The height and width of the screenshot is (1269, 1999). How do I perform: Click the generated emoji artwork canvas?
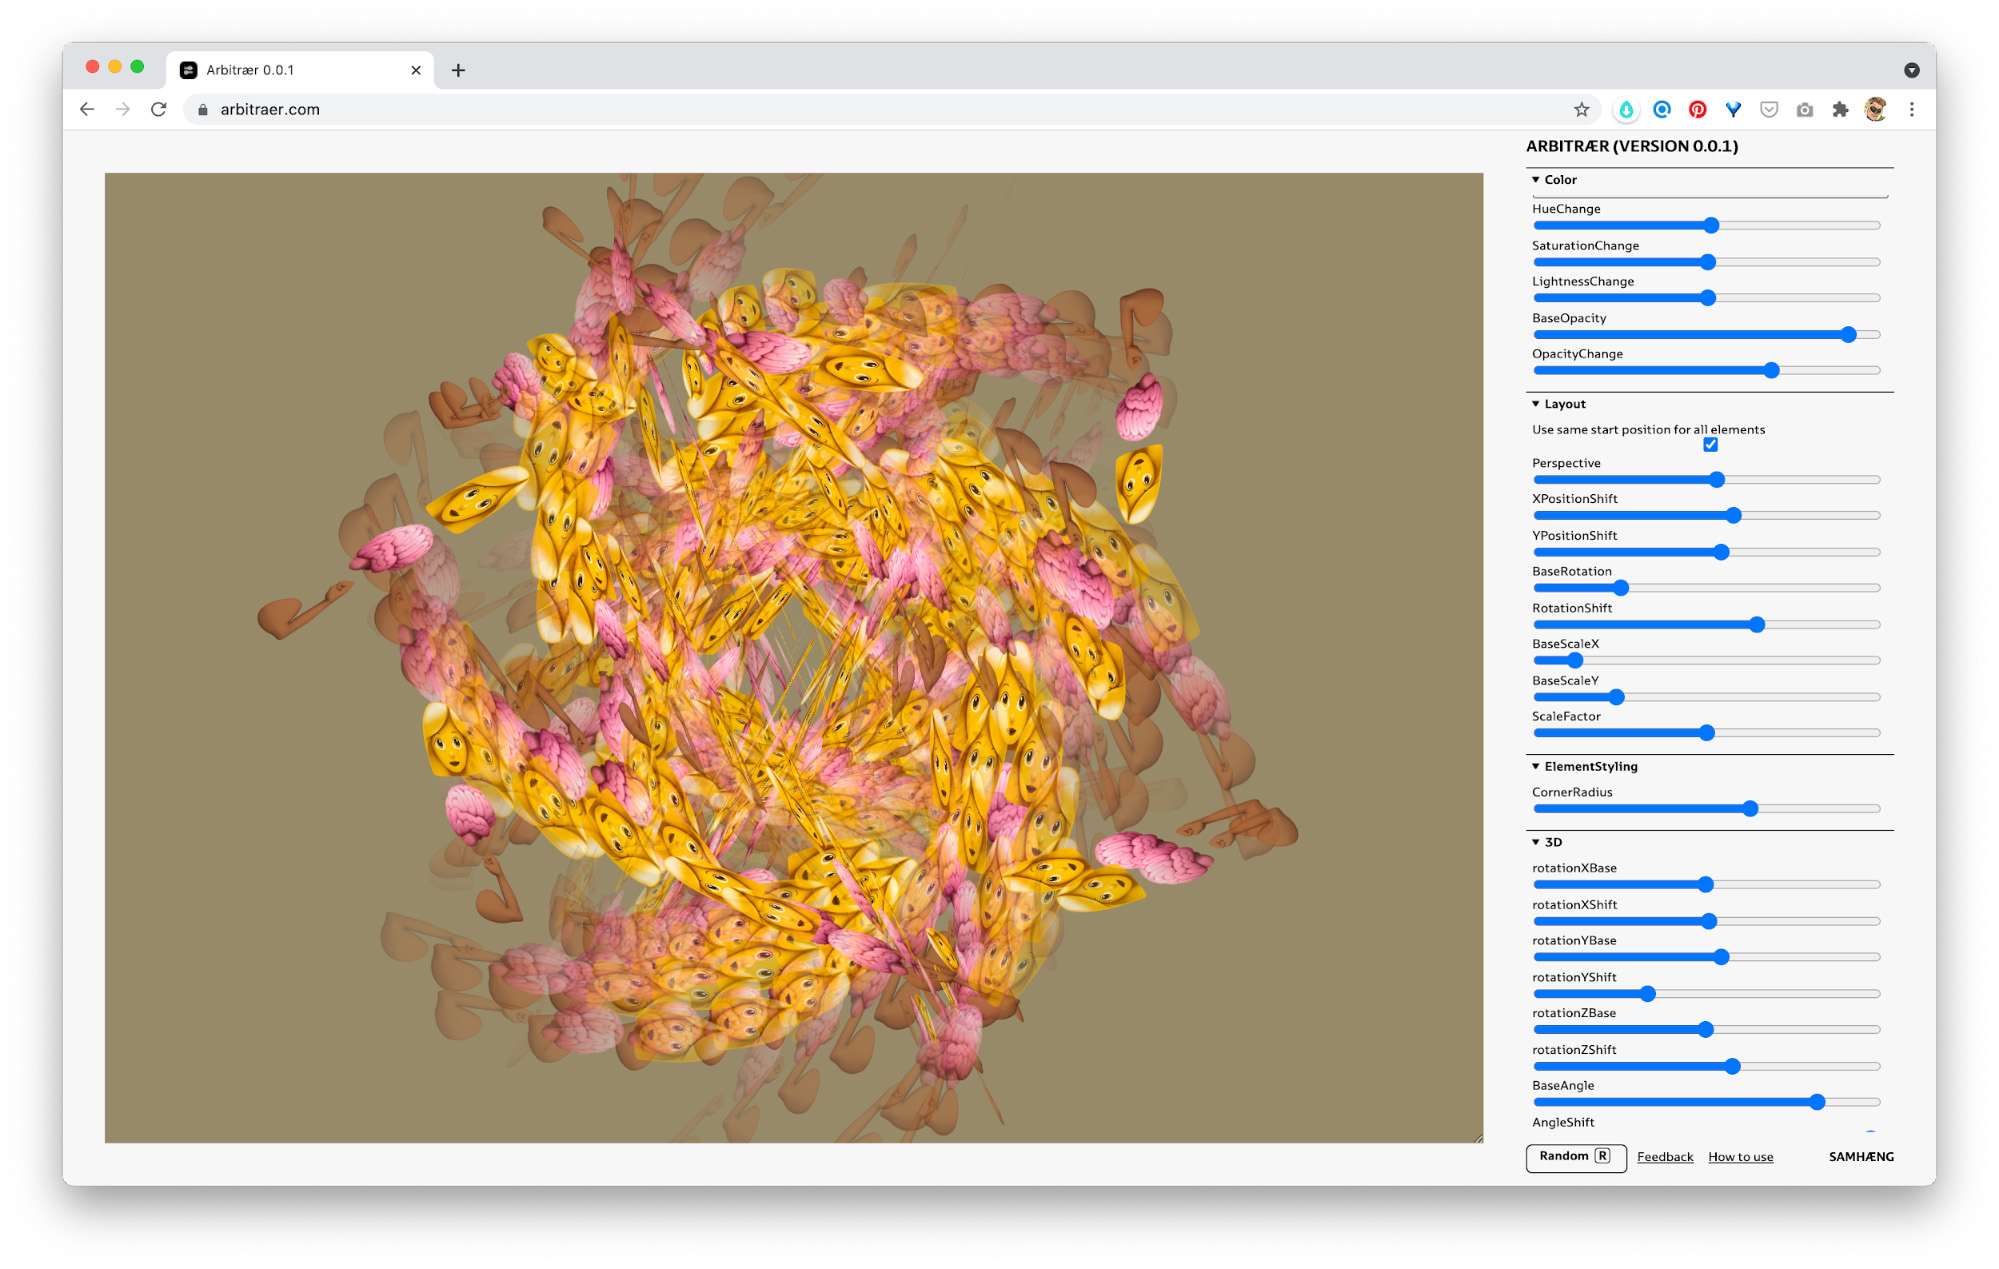coord(794,658)
